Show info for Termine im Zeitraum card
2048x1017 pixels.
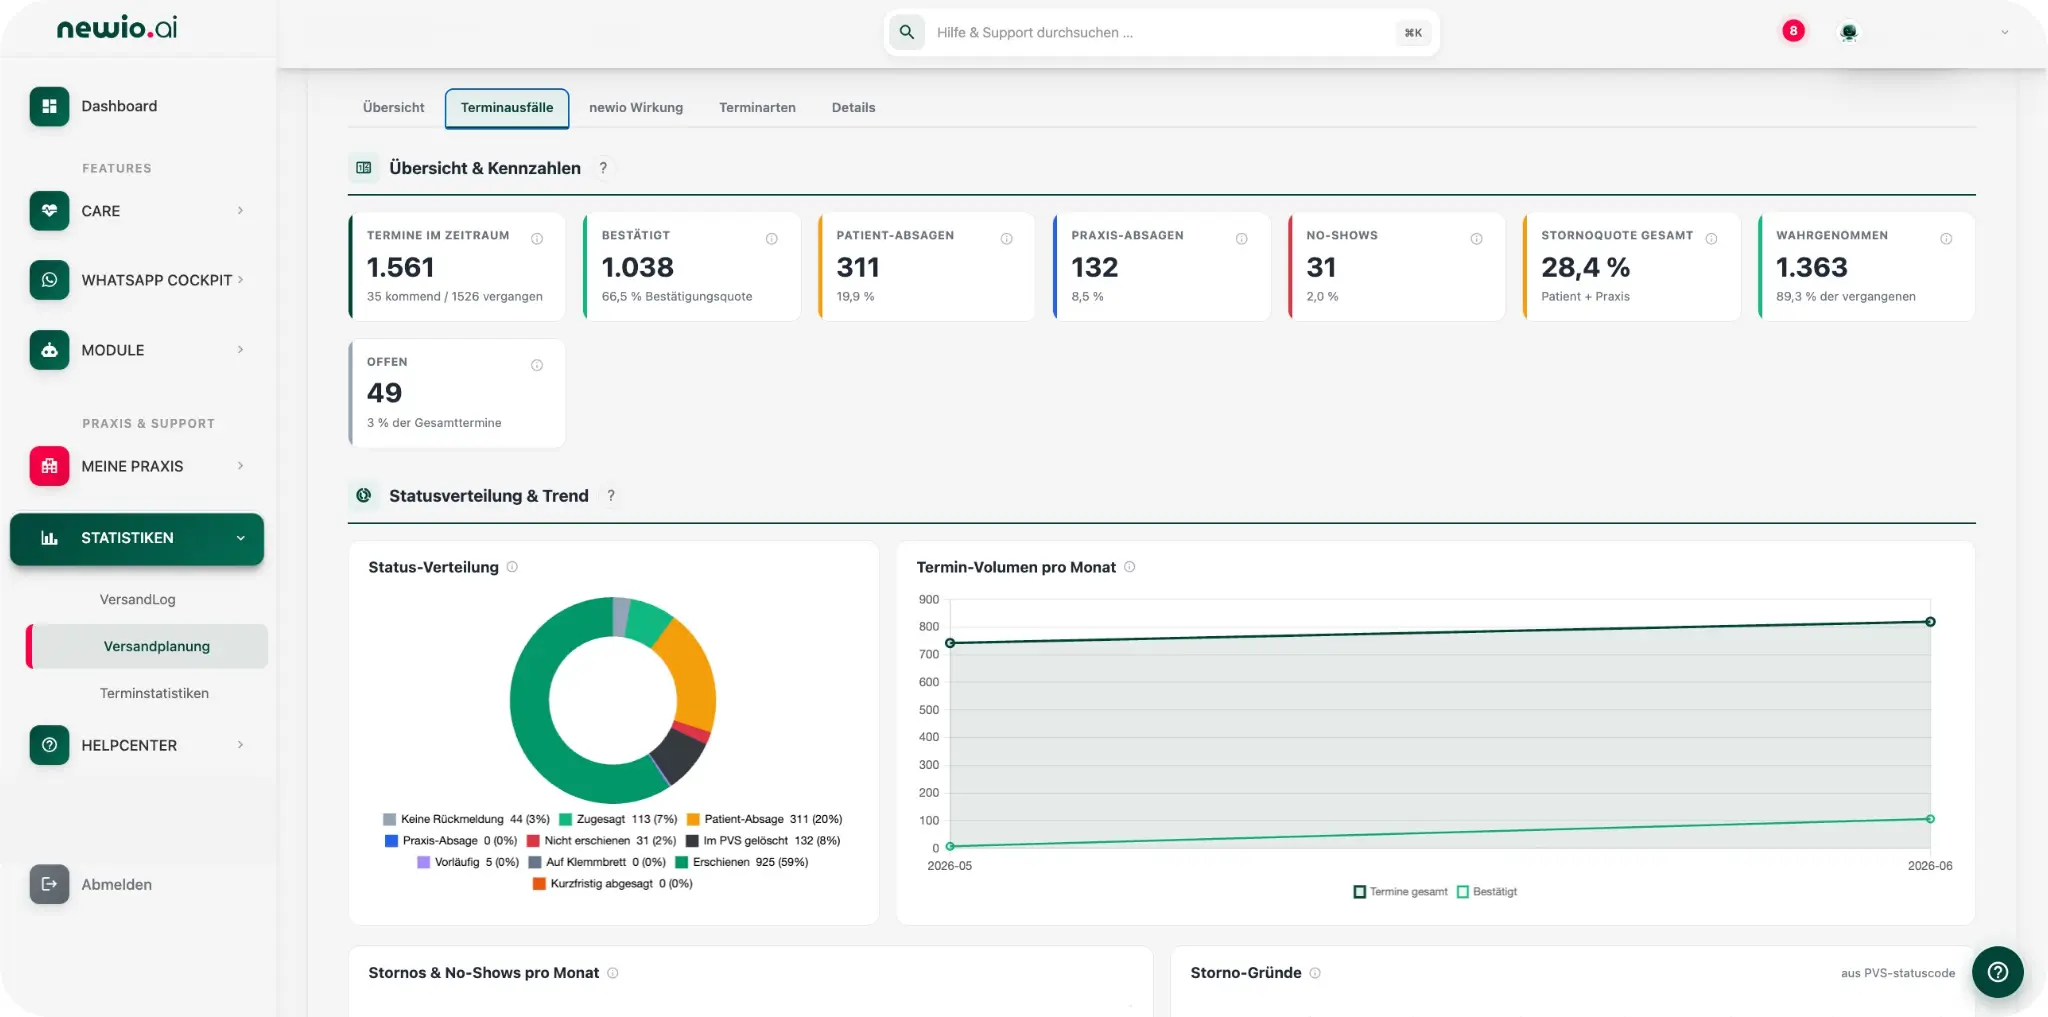537,239
